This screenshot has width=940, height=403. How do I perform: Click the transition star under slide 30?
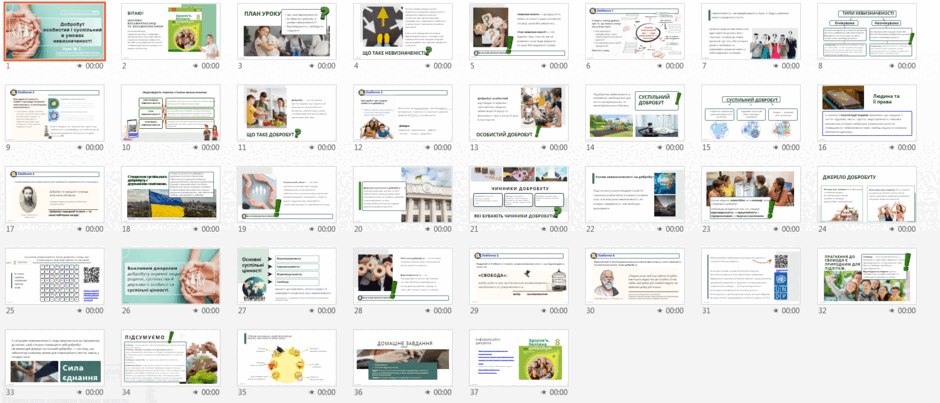661,311
